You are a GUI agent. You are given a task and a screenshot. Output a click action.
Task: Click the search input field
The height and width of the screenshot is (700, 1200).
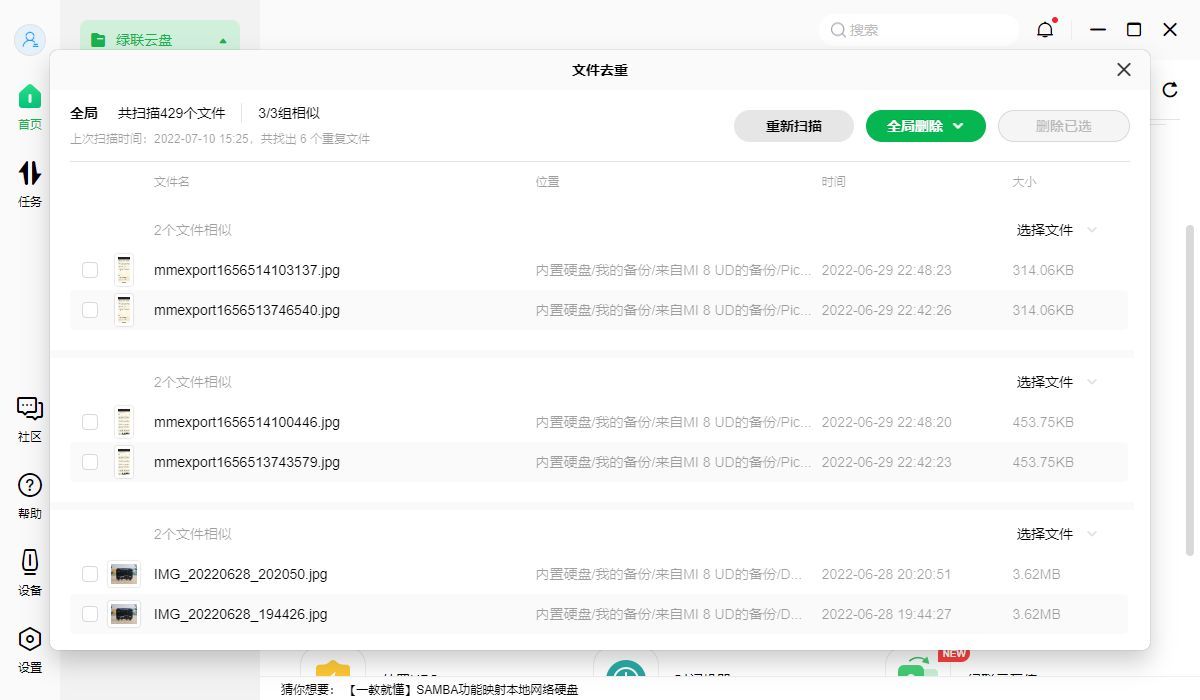(x=918, y=30)
